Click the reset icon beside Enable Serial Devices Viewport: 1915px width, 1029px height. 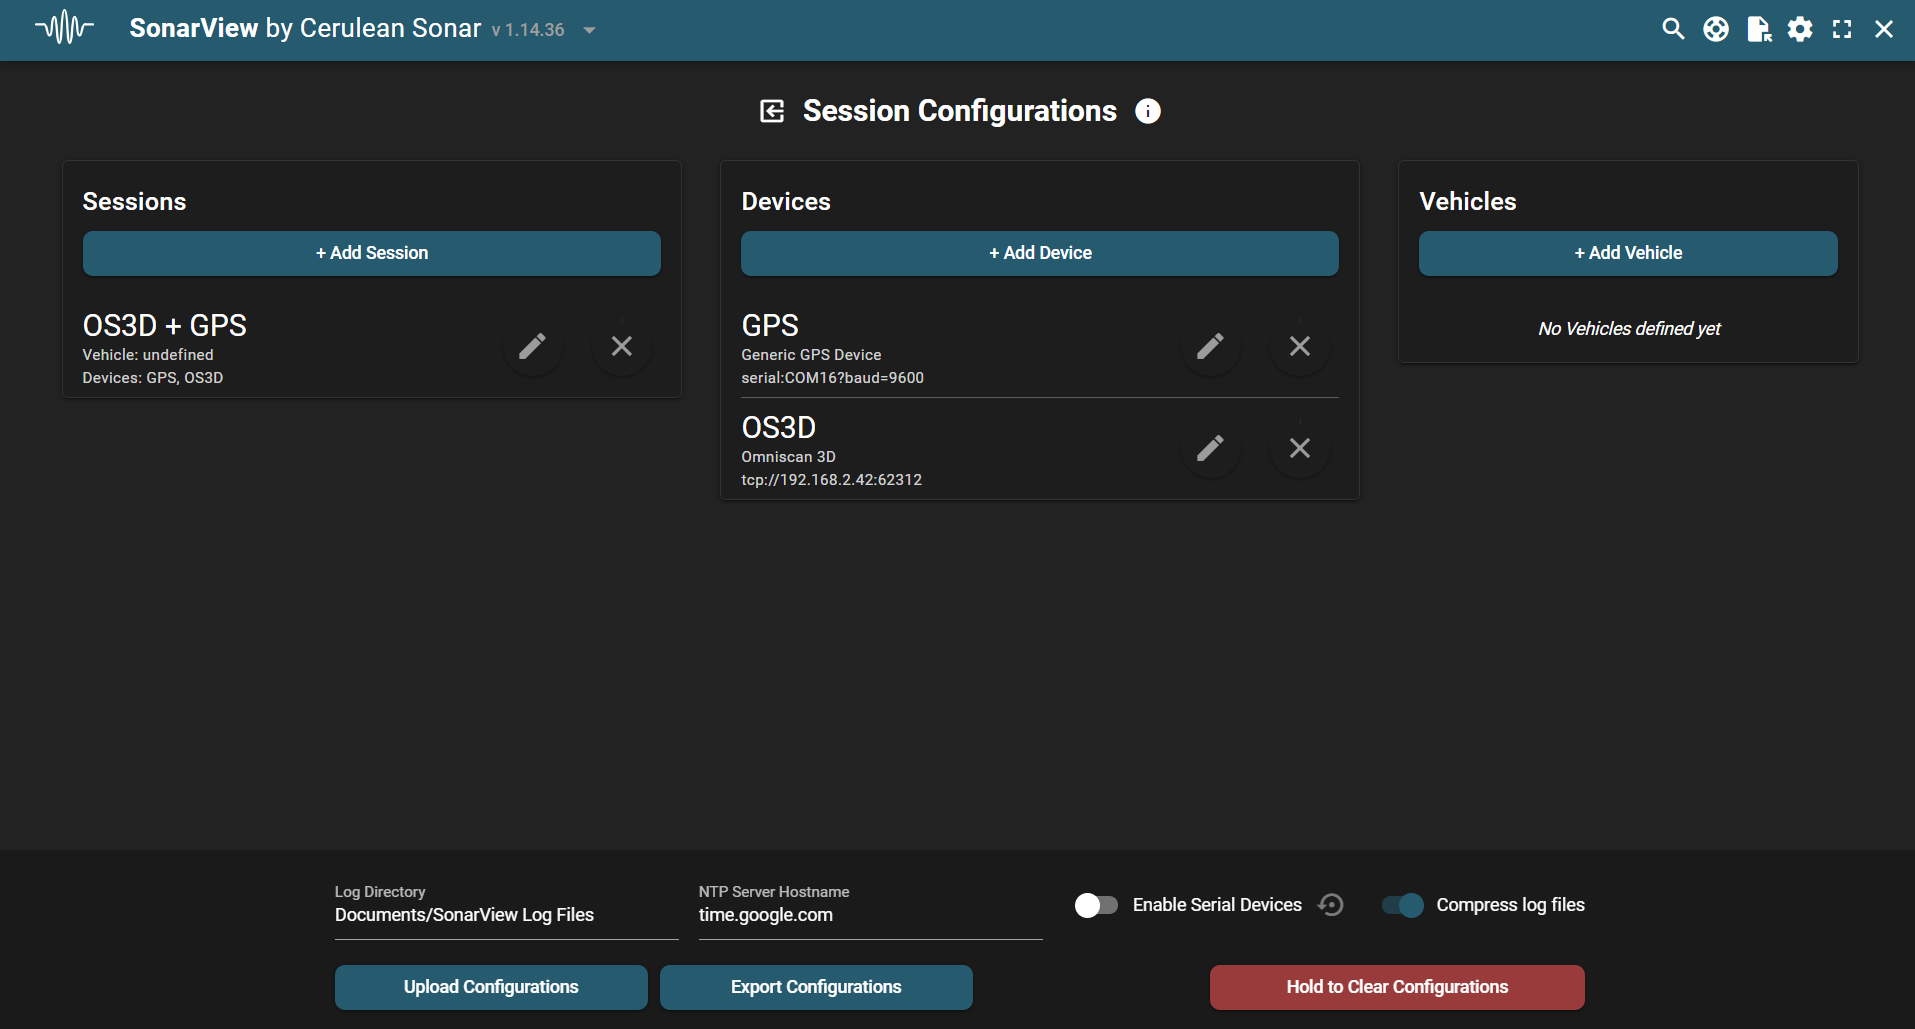[1331, 905]
